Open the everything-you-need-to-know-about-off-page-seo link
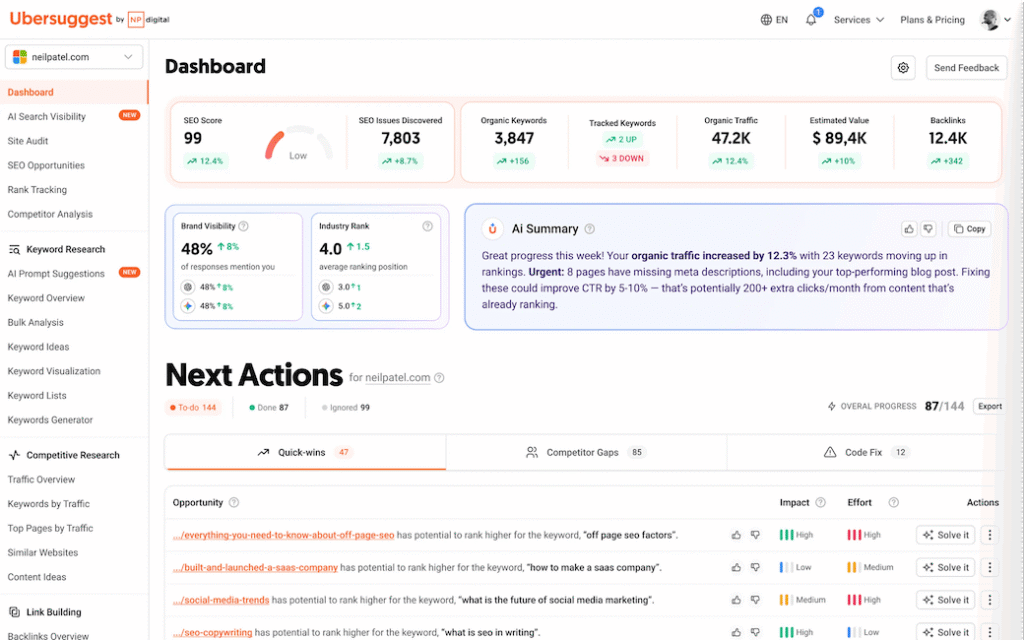Viewport: 1024px width, 640px height. click(x=283, y=535)
